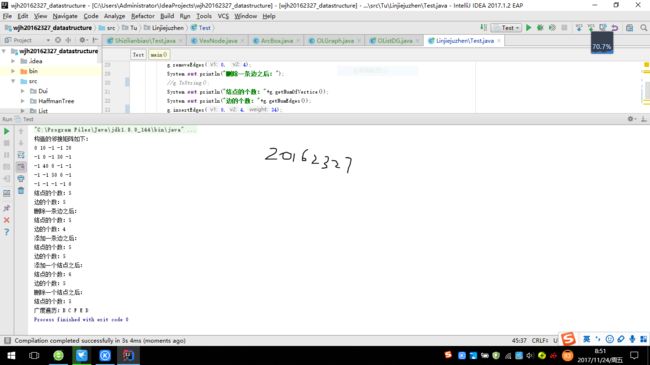Click the Linjiejuzhen breadcrumb
Viewport: 650px width, 365px height.
(164, 28)
